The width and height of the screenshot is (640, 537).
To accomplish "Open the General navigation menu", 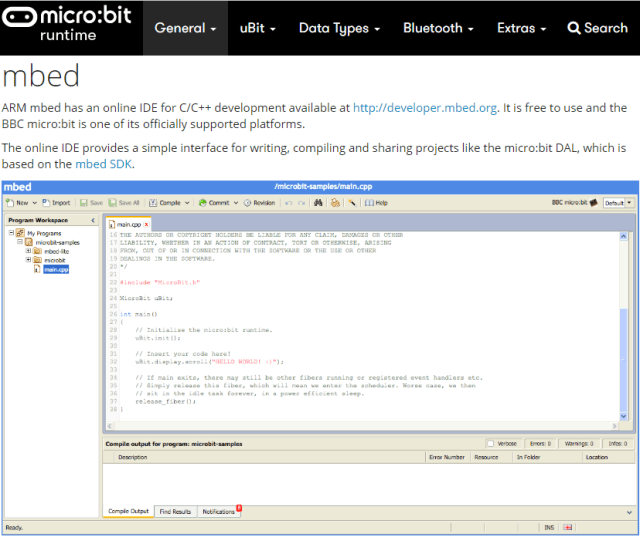I will pos(185,28).
